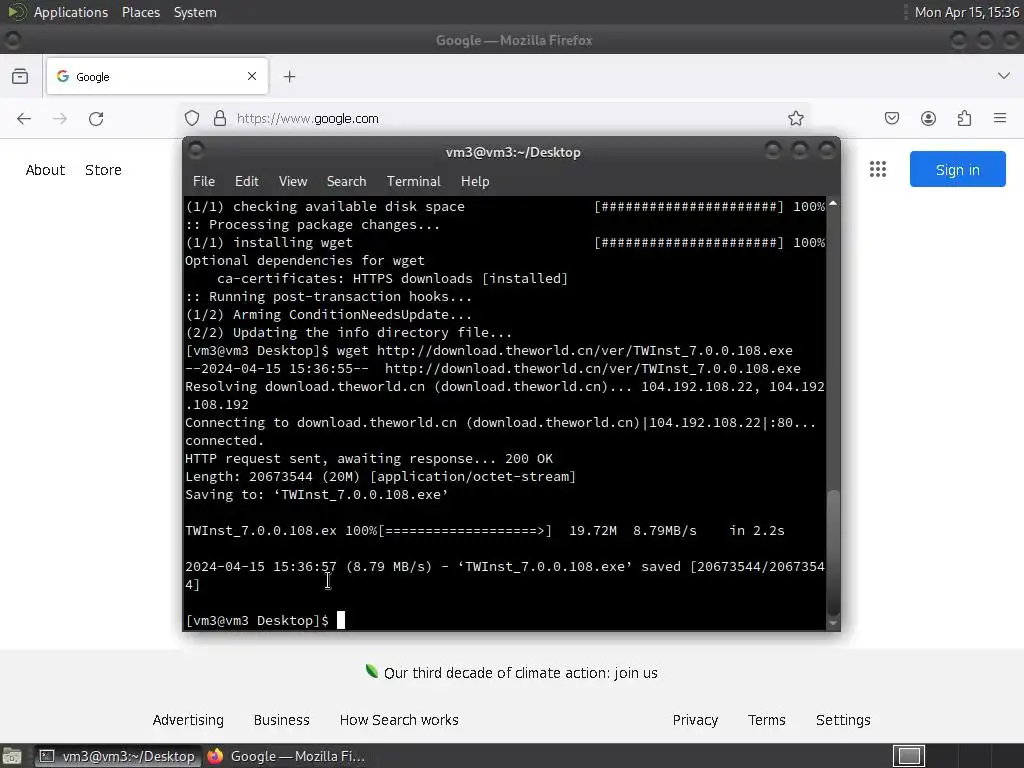Open the terminal File menu
Image resolution: width=1024 pixels, height=768 pixels.
204,181
